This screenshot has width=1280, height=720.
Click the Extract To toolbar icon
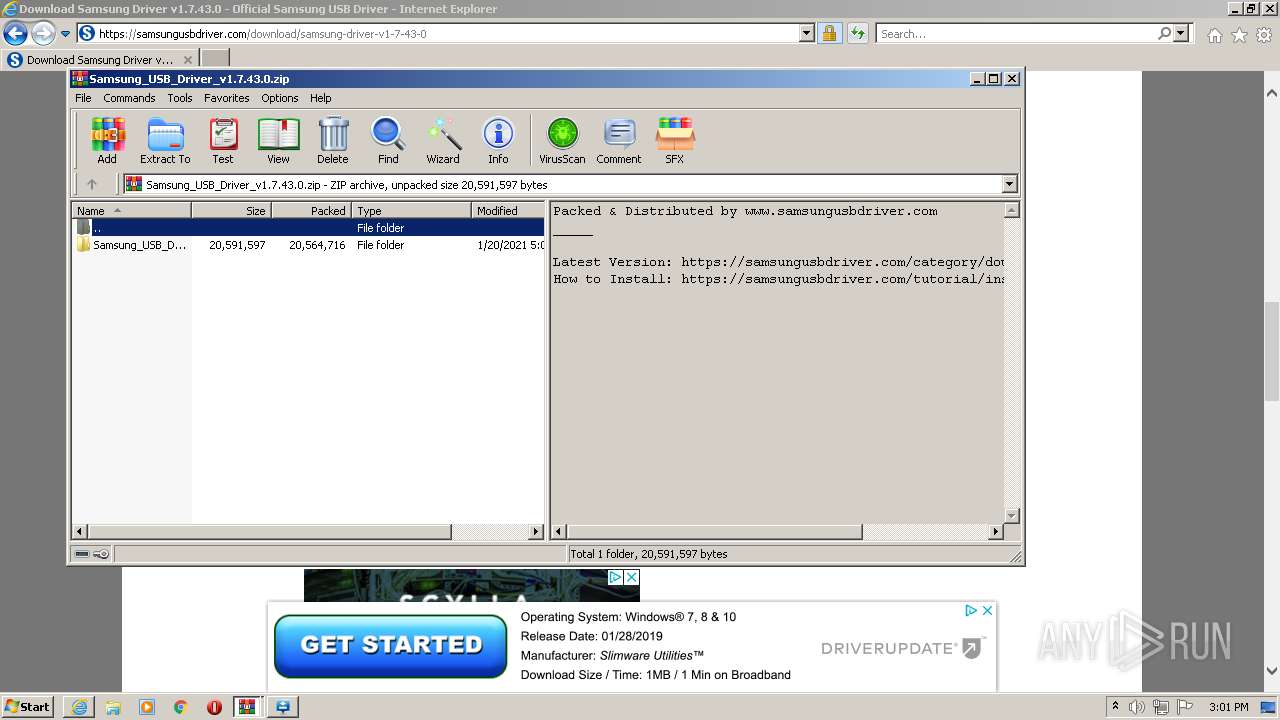point(165,141)
